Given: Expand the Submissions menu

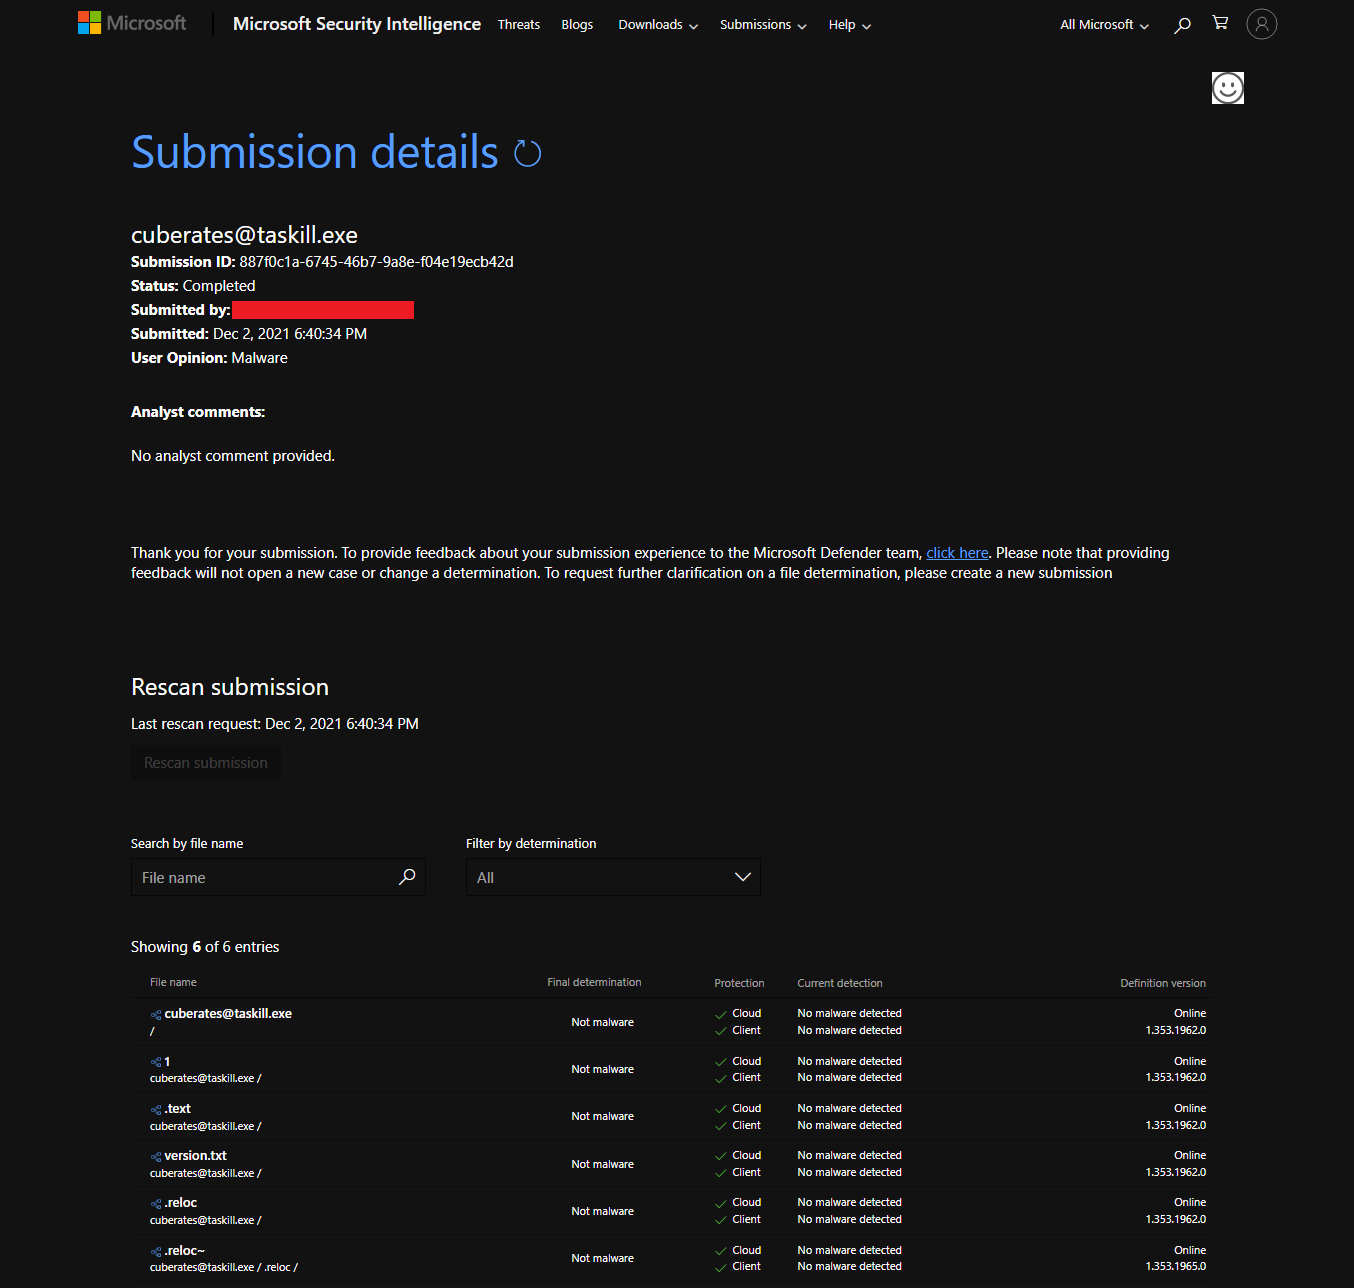Looking at the screenshot, I should [x=762, y=25].
